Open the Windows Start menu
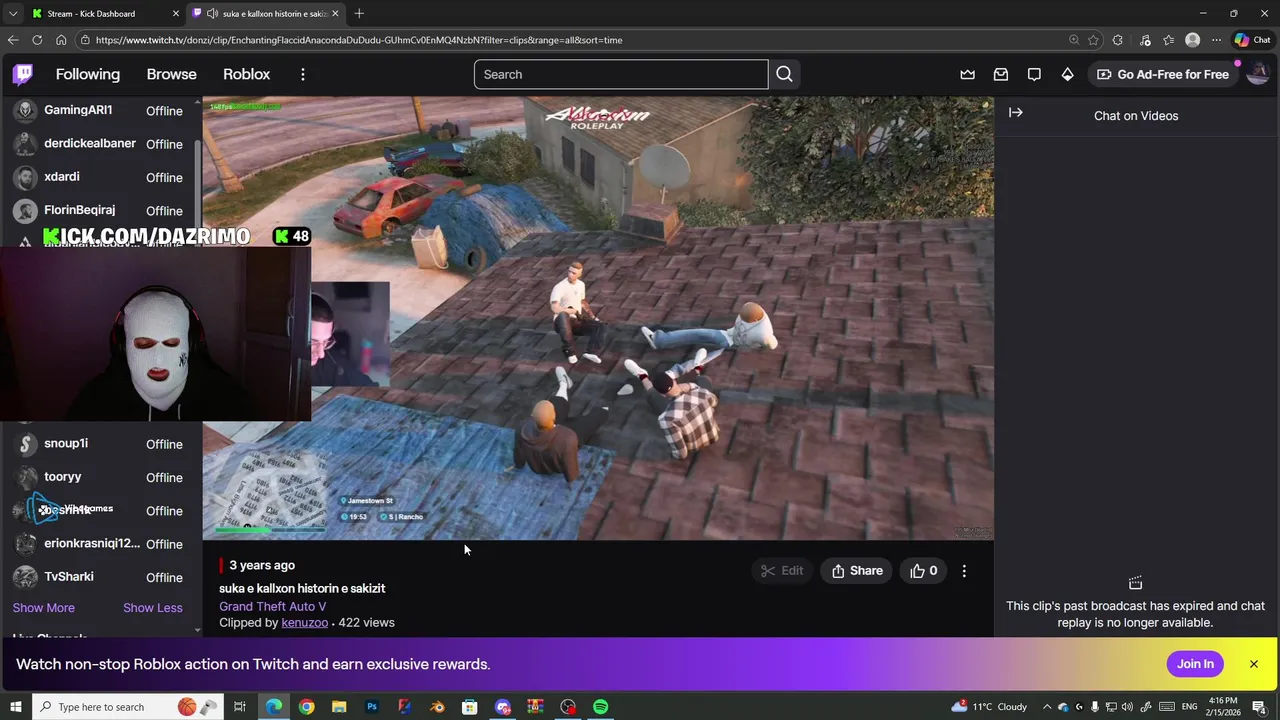The height and width of the screenshot is (720, 1280). (x=15, y=707)
